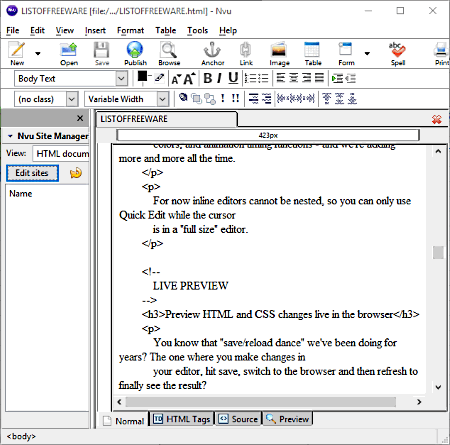Click the Edit sites button
The image size is (450, 445).
32,173
